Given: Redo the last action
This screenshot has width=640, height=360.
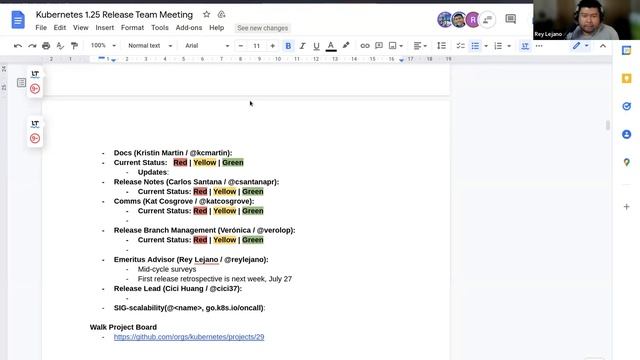Looking at the screenshot, I should tap(32, 46).
